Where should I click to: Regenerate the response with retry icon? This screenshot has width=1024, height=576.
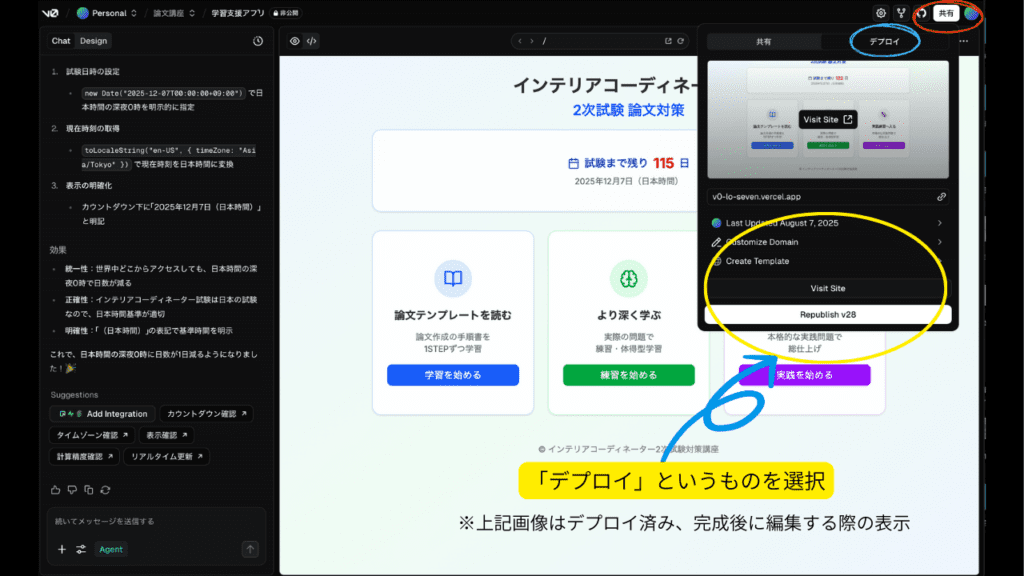click(x=105, y=489)
